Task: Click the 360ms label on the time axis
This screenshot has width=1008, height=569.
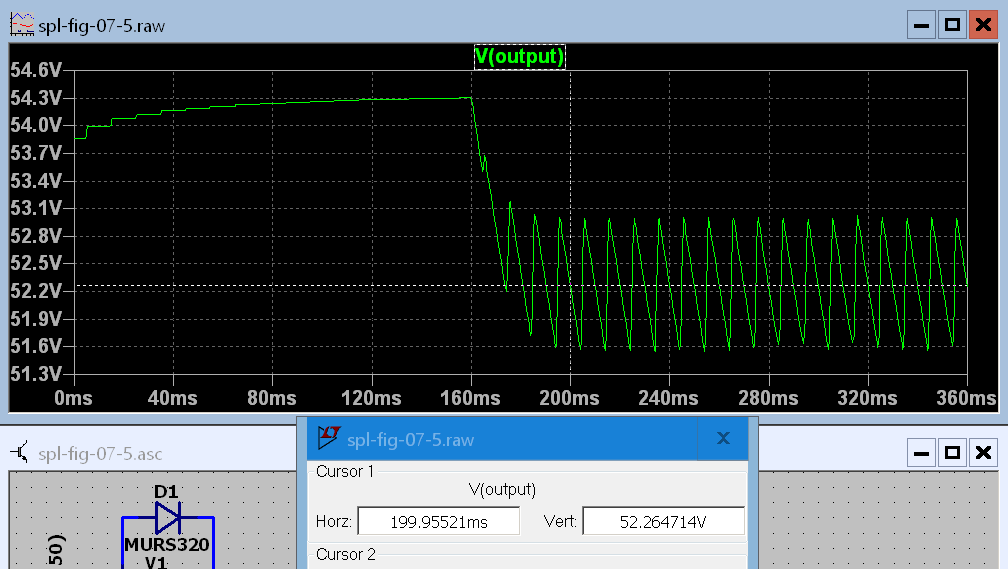Action: point(966,398)
